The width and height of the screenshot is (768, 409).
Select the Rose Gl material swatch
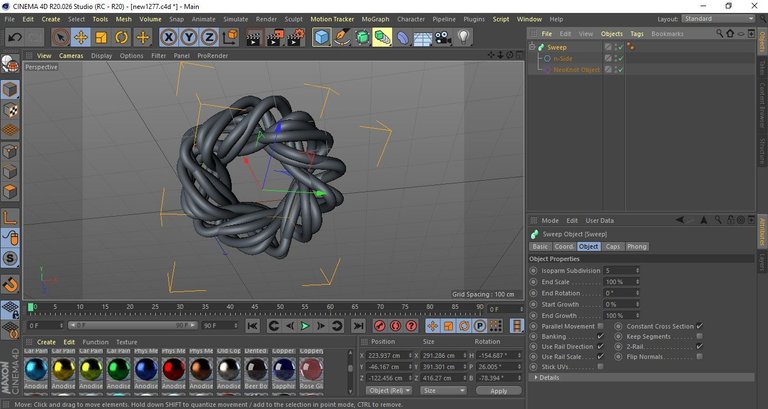[312, 369]
